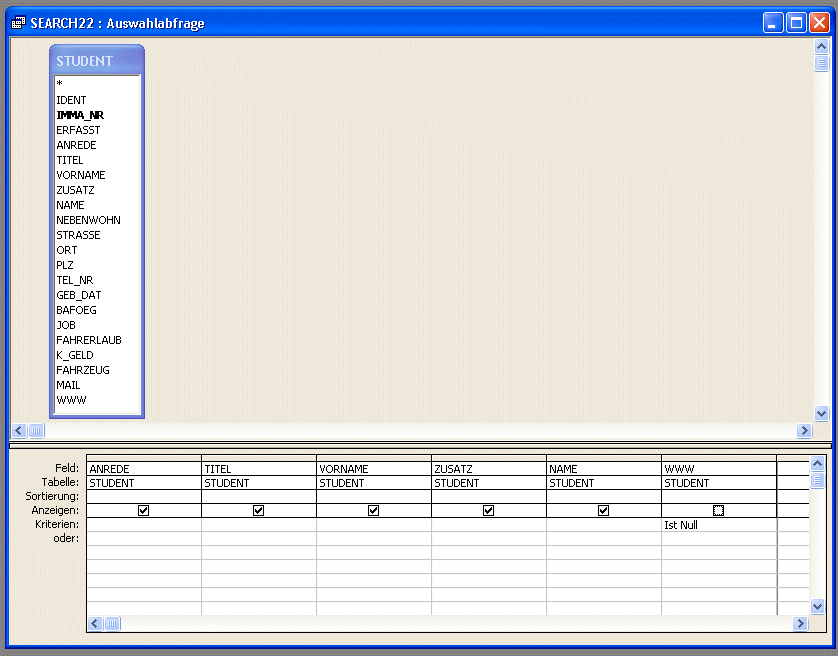Viewport: 838px width, 656px height.
Task: Select ERFASST field in STUDENT list
Action: tap(97, 130)
